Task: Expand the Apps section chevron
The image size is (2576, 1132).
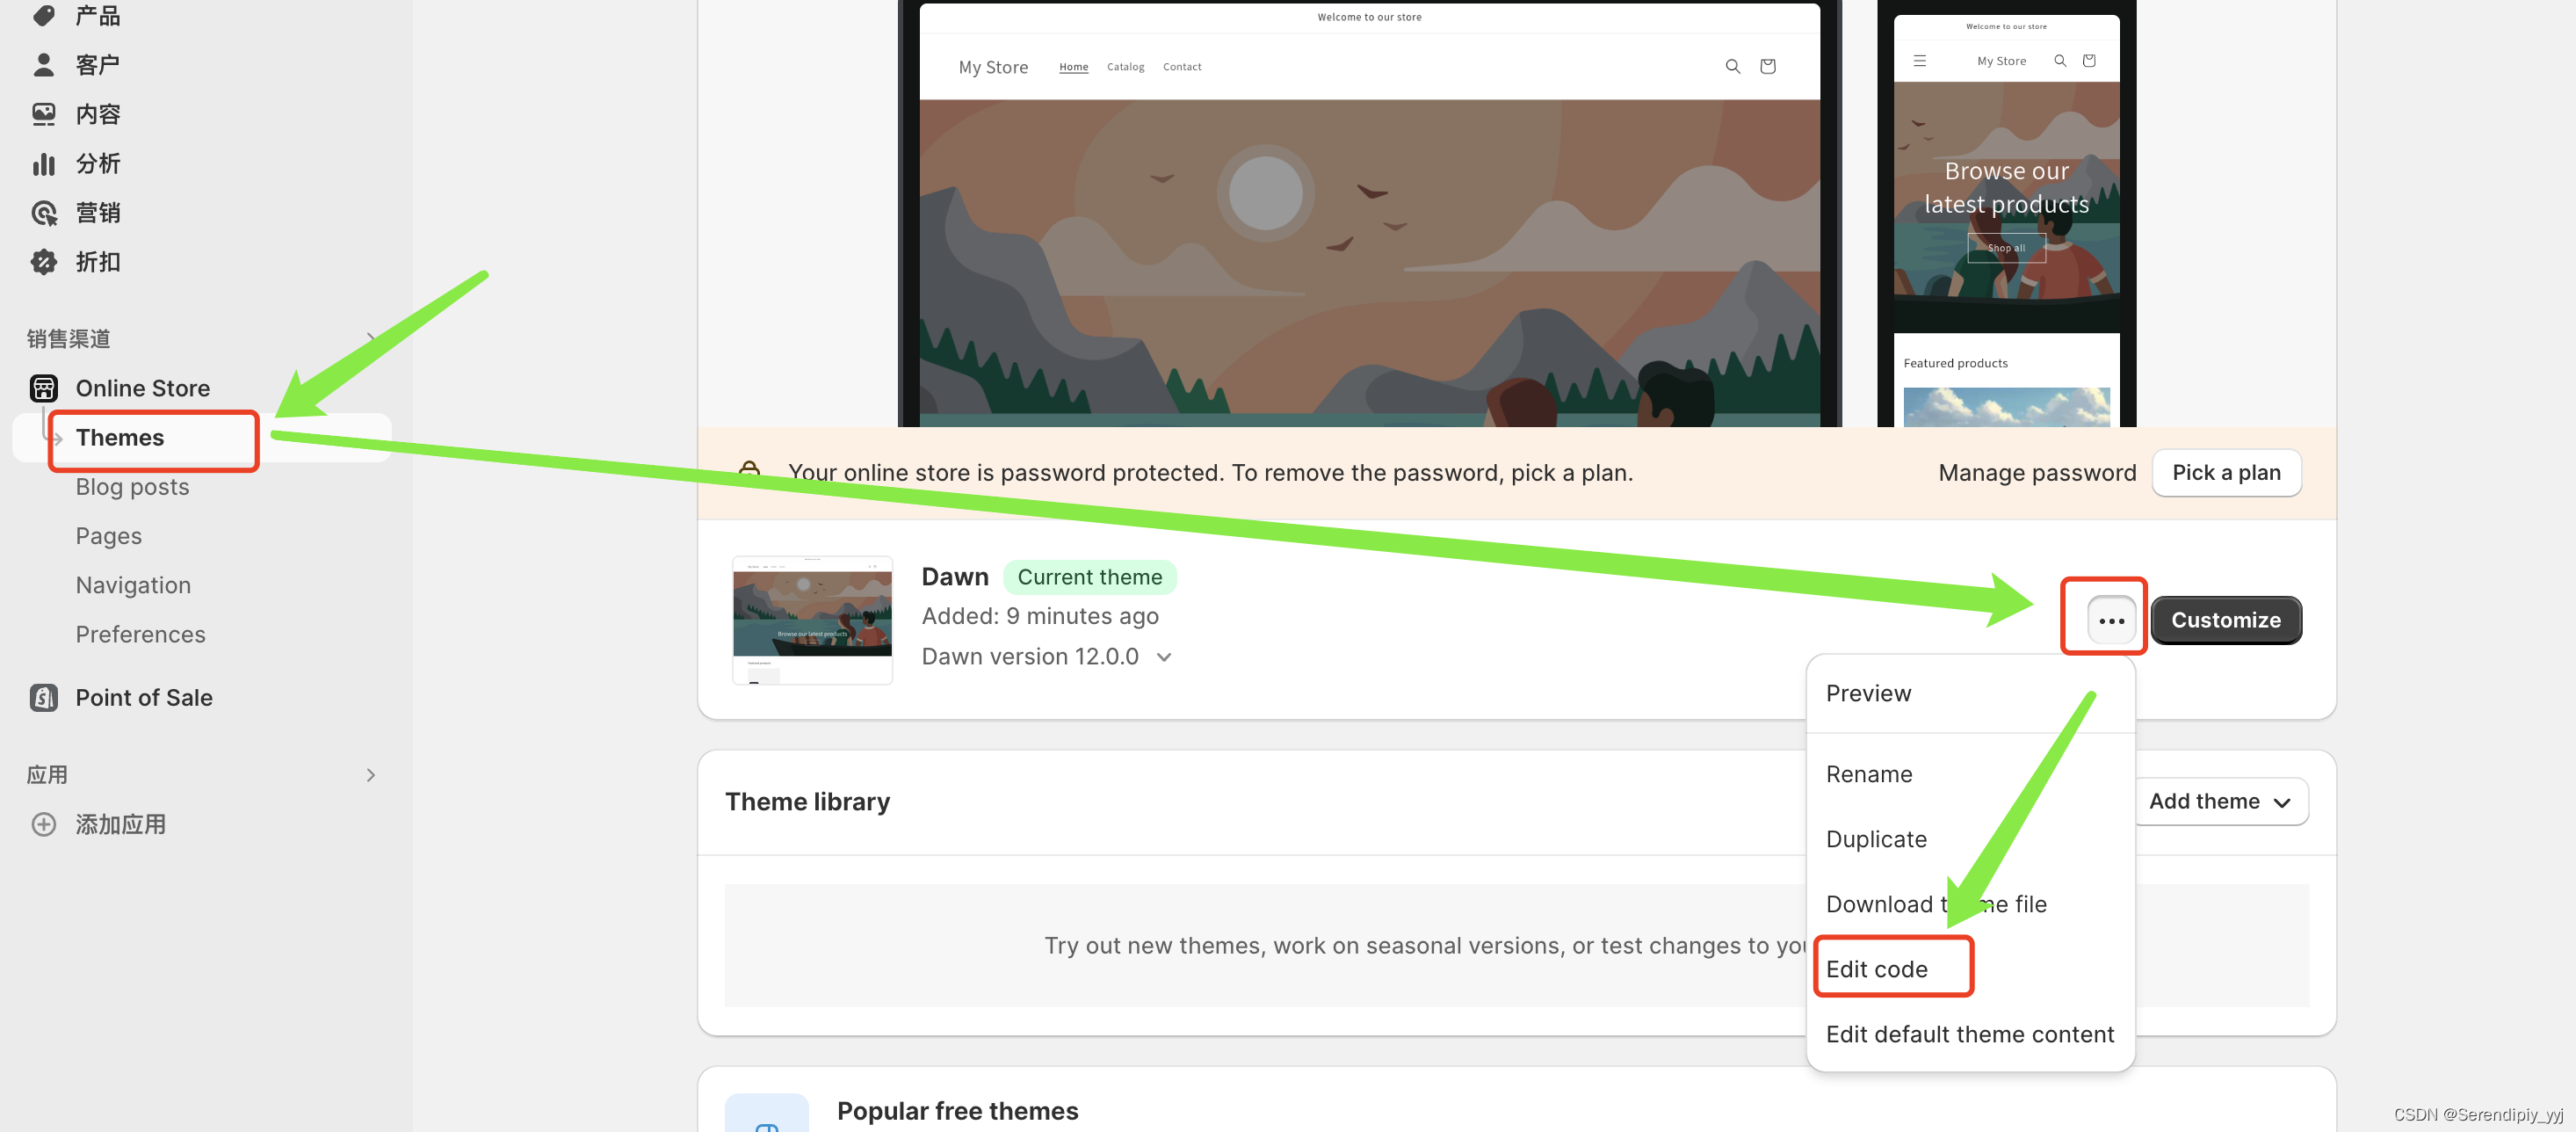Action: [x=371, y=775]
